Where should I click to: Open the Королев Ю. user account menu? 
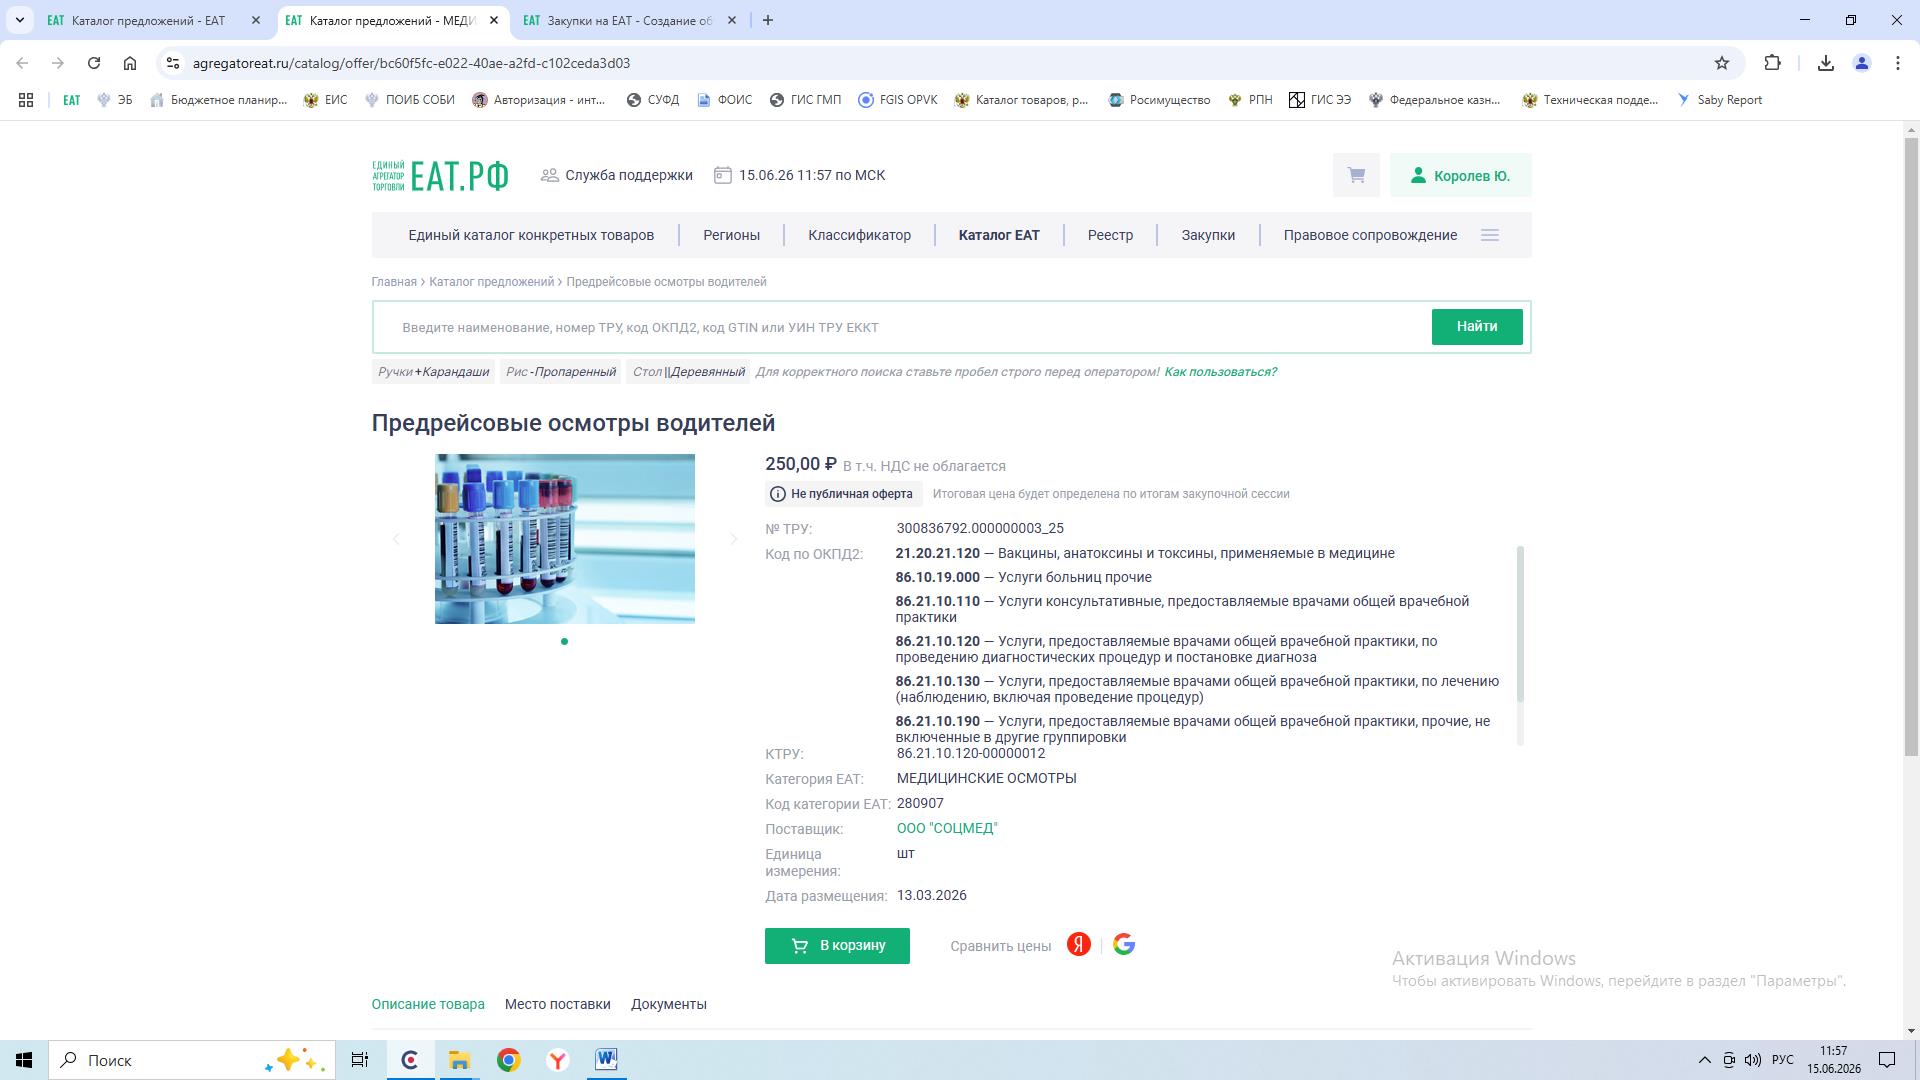[1460, 175]
